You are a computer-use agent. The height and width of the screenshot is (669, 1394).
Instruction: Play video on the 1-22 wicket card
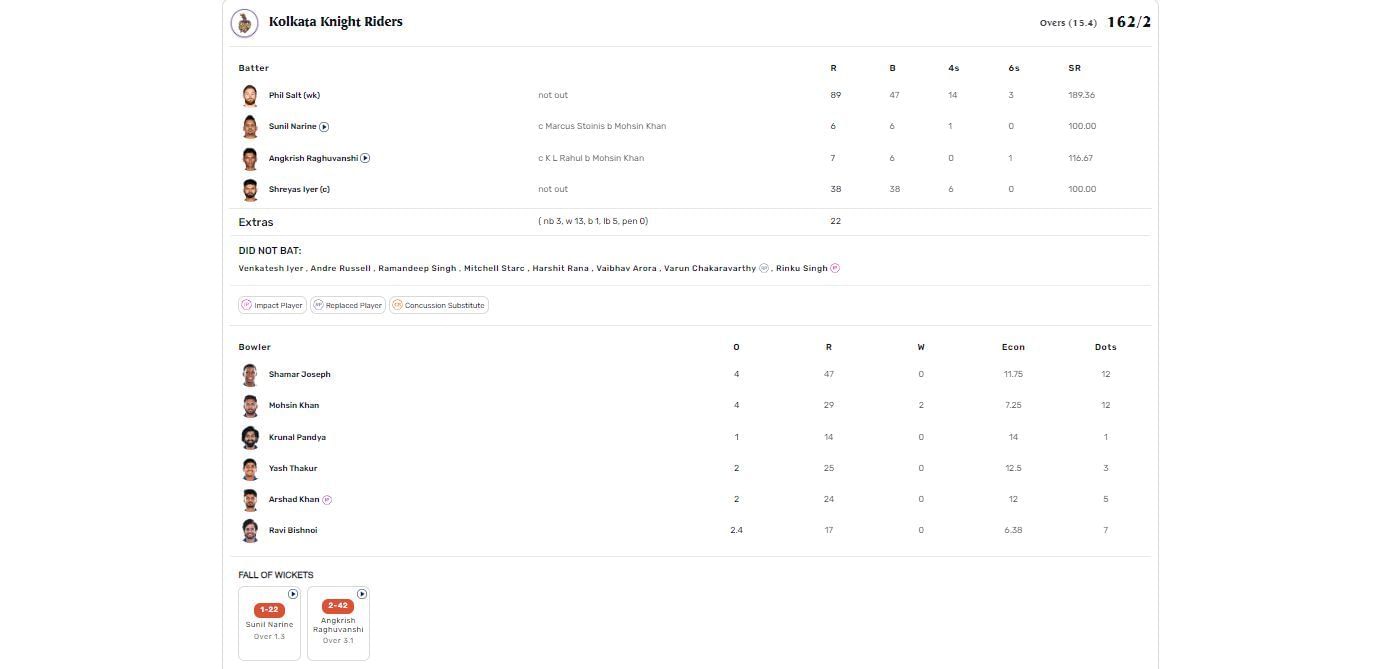click(x=293, y=594)
